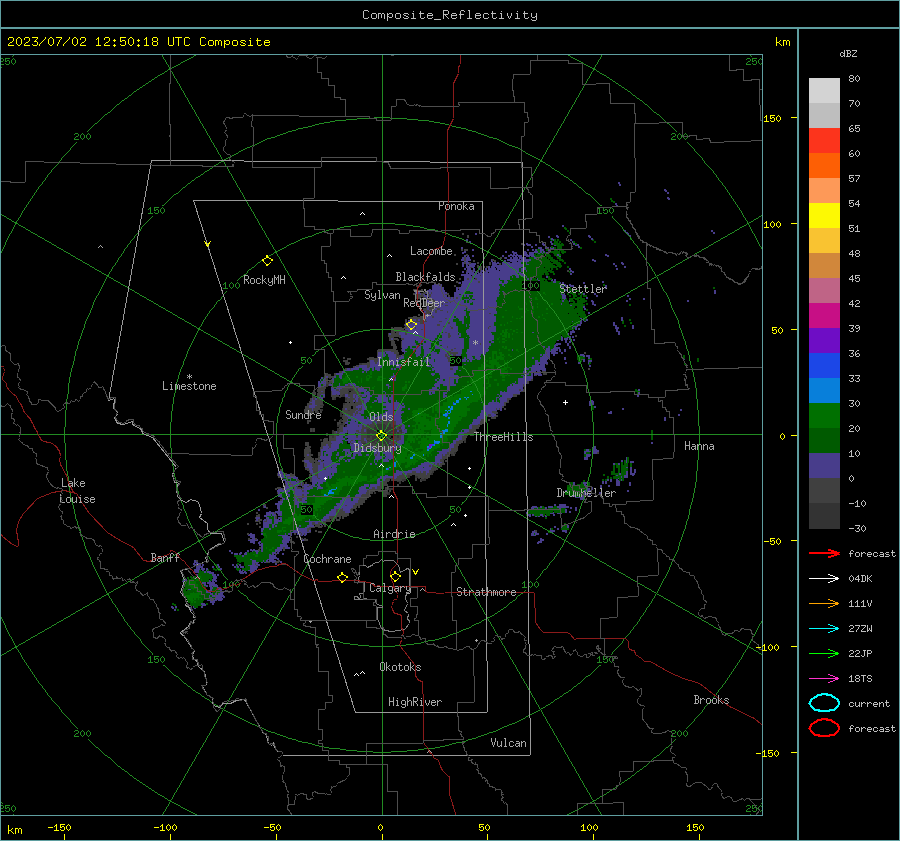Select the orange 111V arrow legend icon
Image resolution: width=900 pixels, height=841 pixels.
point(824,603)
